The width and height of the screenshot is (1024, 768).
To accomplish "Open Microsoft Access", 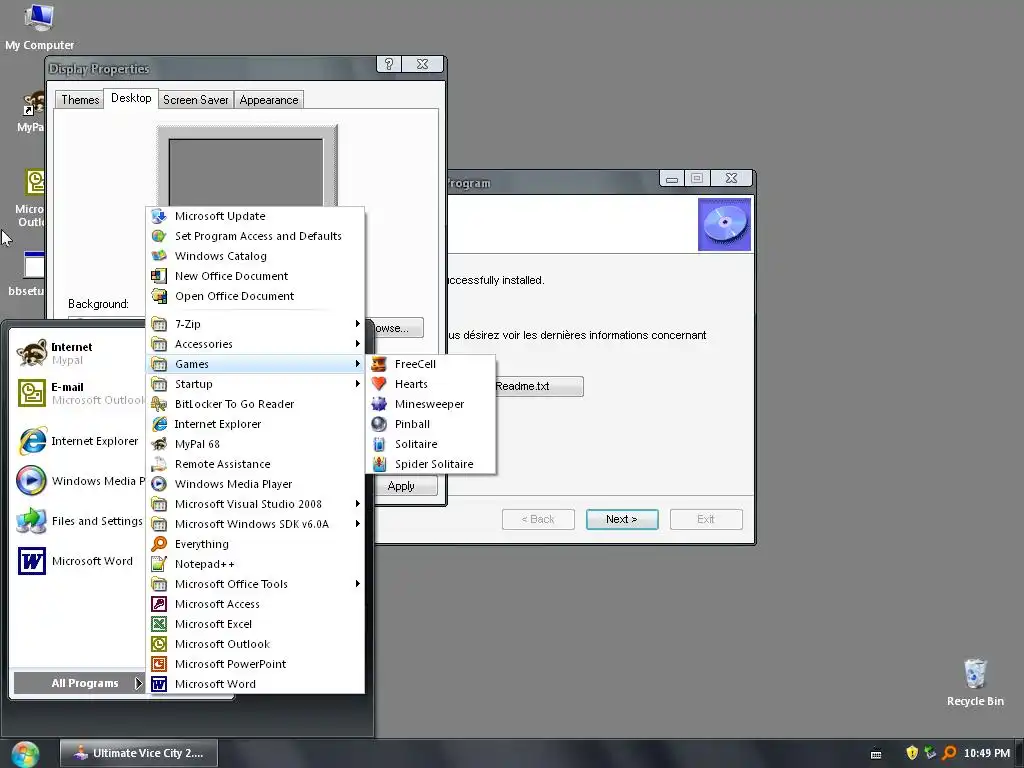I will tap(255, 604).
